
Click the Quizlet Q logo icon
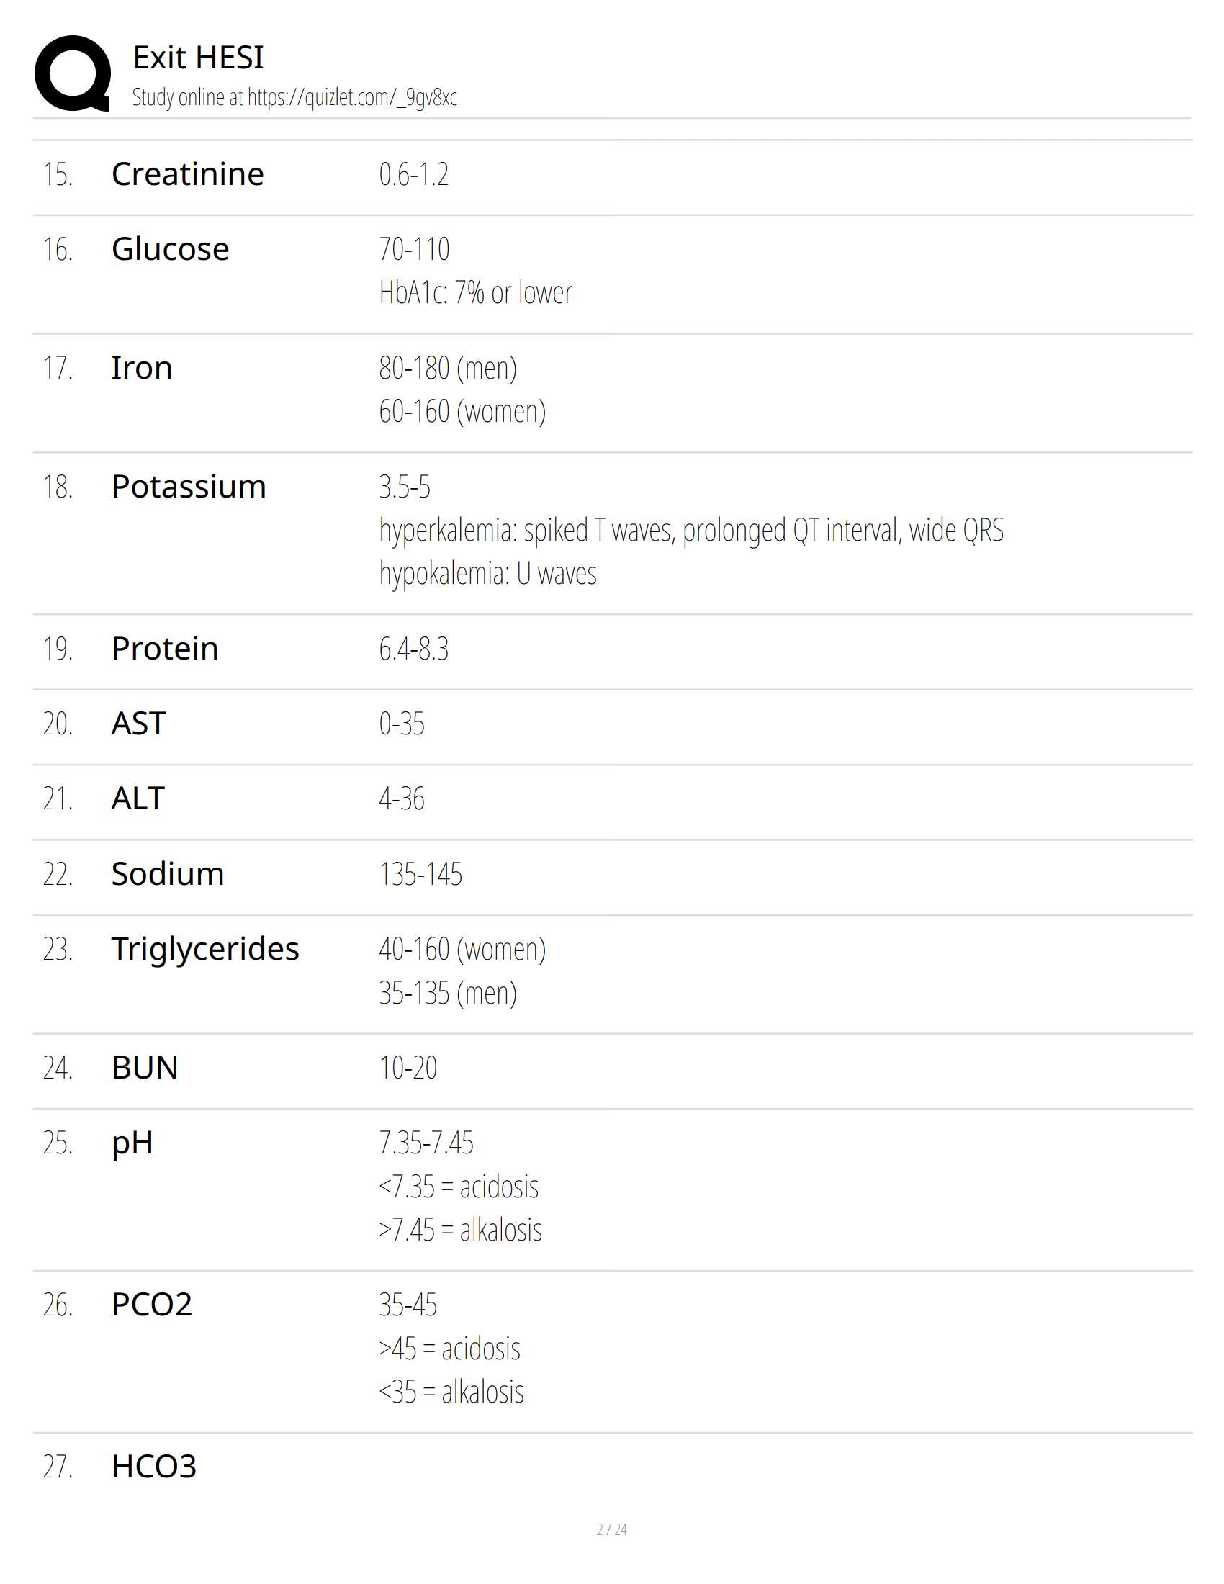(73, 73)
